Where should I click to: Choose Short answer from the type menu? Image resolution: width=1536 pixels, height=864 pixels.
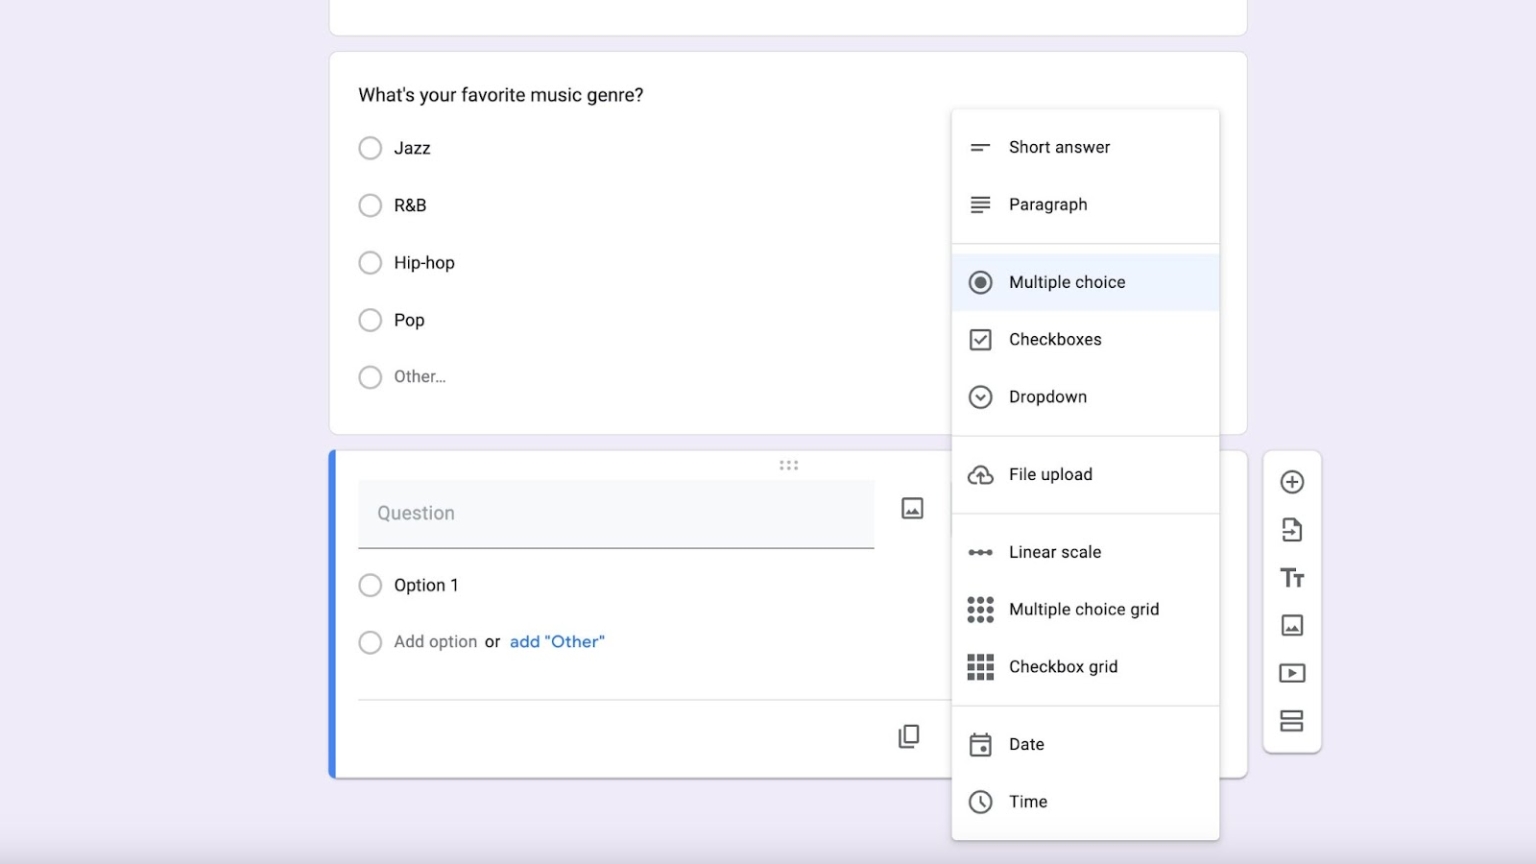point(1059,147)
